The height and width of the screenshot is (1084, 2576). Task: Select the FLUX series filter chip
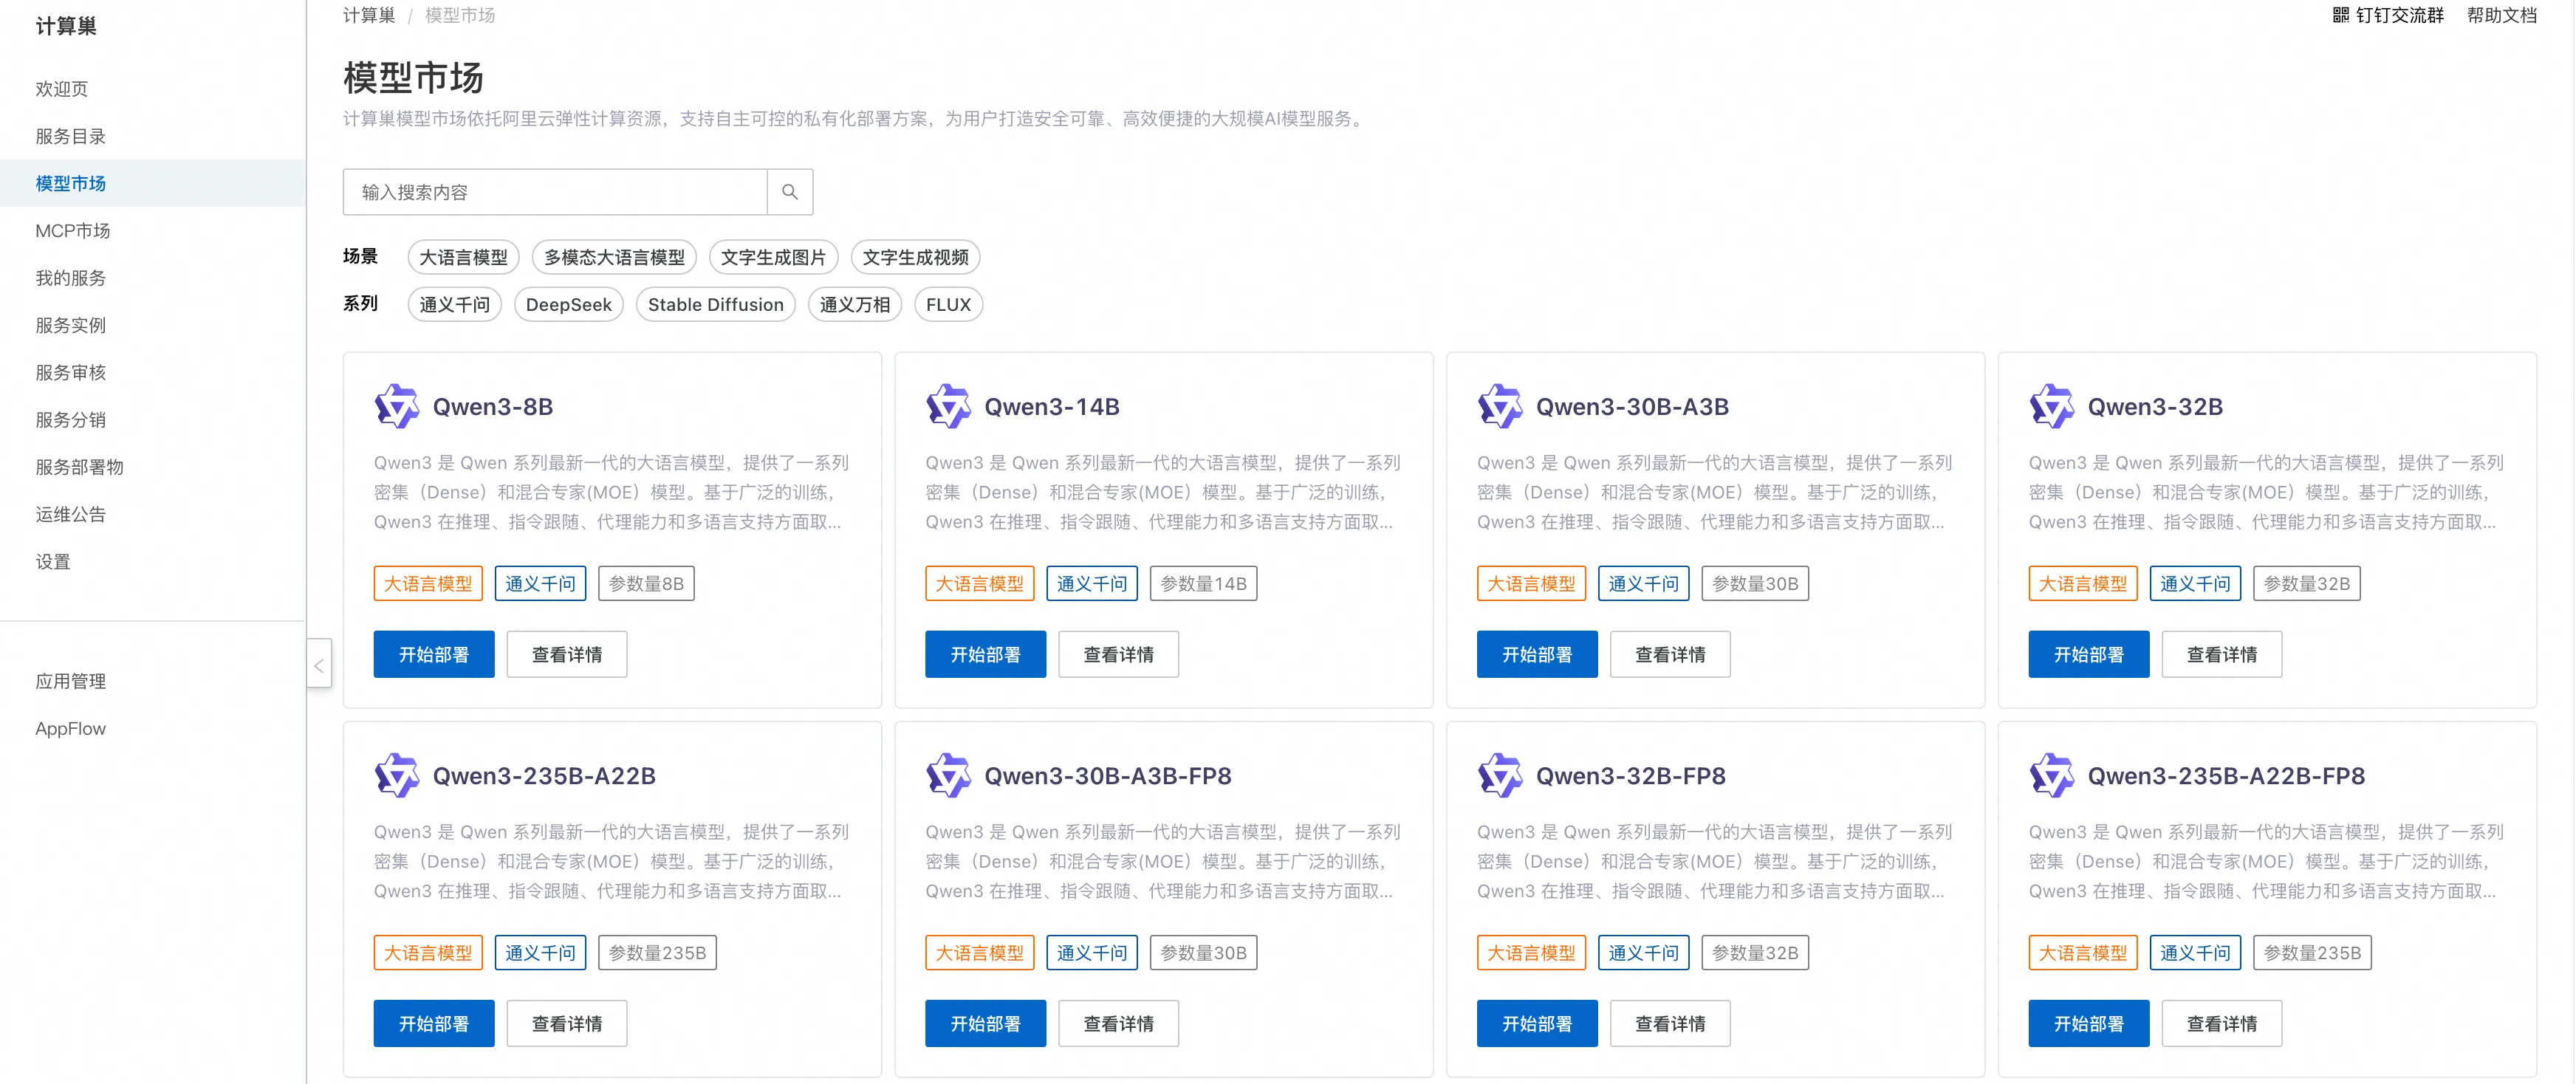tap(947, 304)
